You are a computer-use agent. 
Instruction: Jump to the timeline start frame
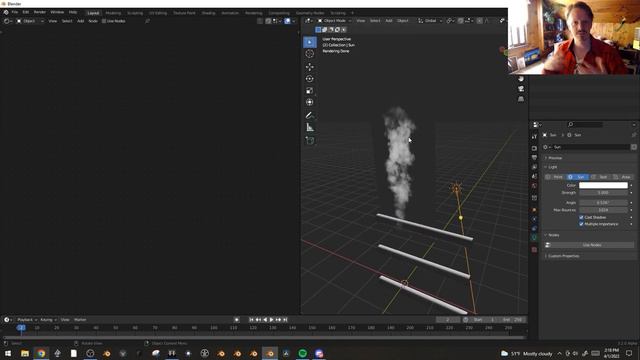pyautogui.click(x=251, y=320)
